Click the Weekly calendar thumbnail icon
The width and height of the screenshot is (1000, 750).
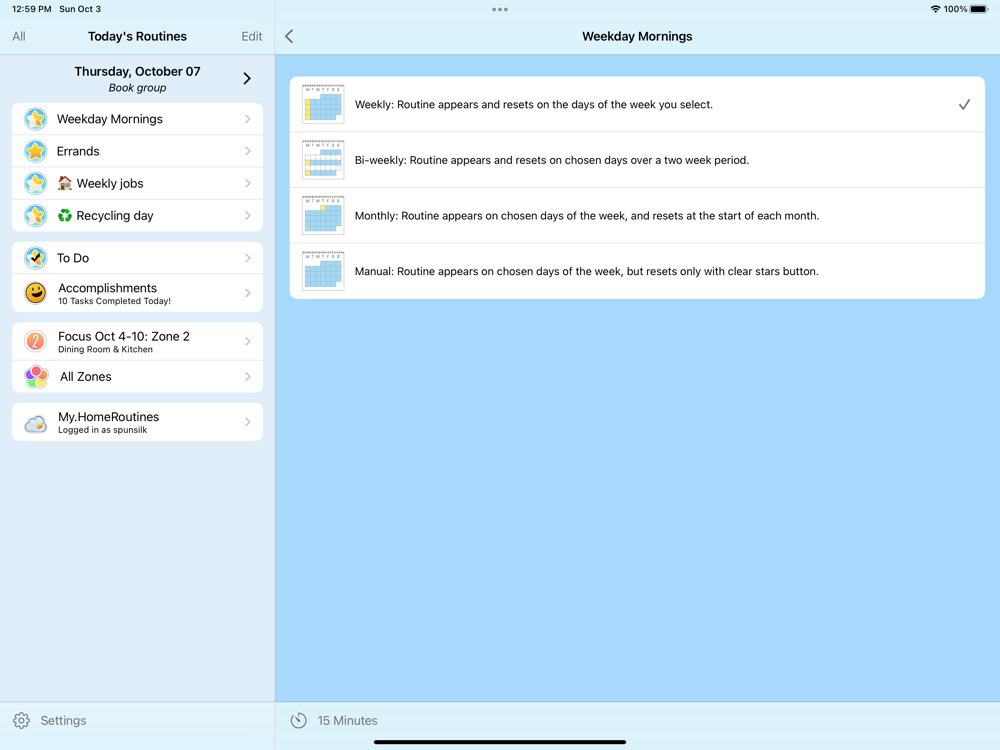[323, 104]
